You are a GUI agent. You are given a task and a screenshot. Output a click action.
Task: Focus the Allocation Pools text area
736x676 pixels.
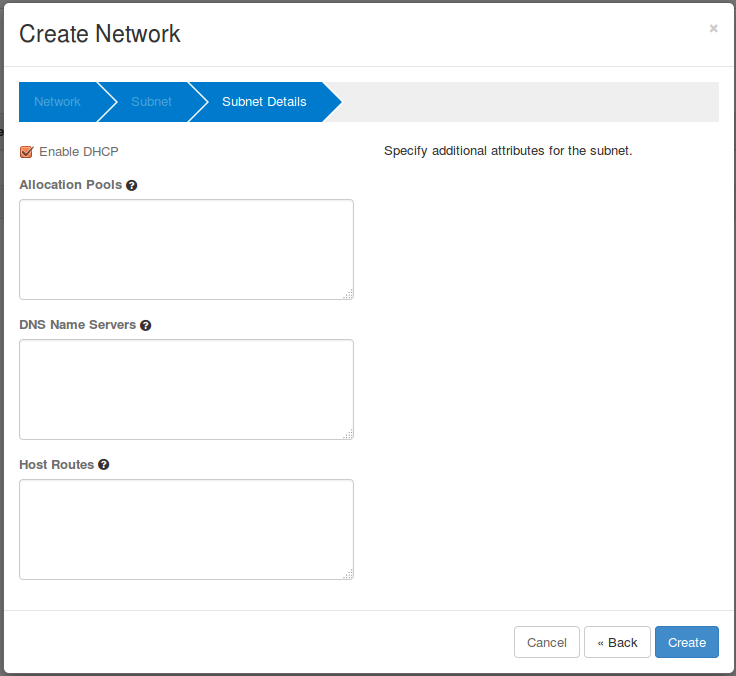[x=186, y=249]
